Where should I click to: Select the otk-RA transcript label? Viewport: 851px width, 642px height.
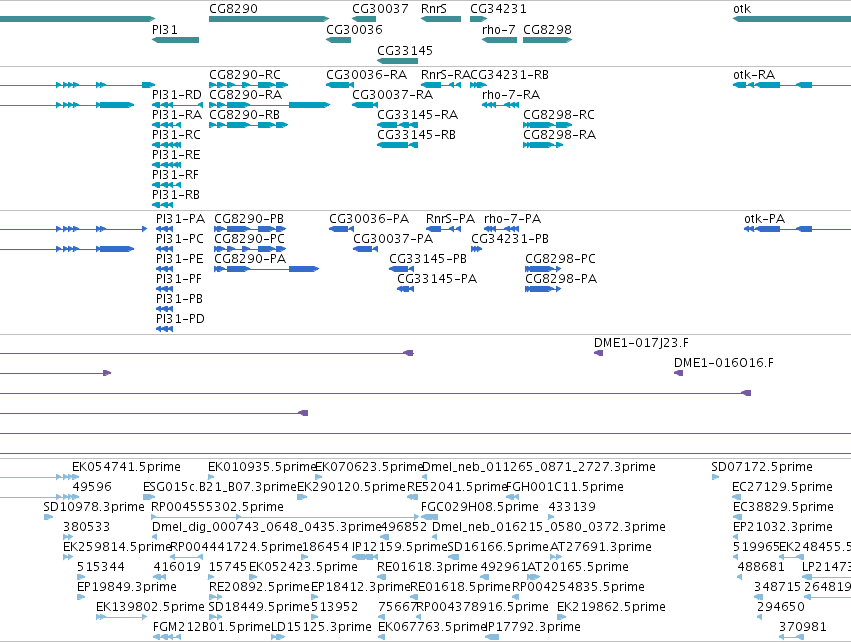(x=753, y=74)
